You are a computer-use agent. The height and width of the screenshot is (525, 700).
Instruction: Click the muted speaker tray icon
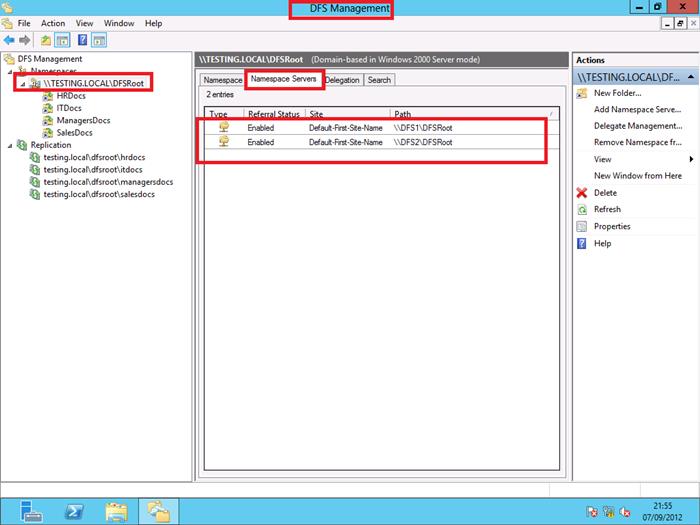tap(625, 512)
